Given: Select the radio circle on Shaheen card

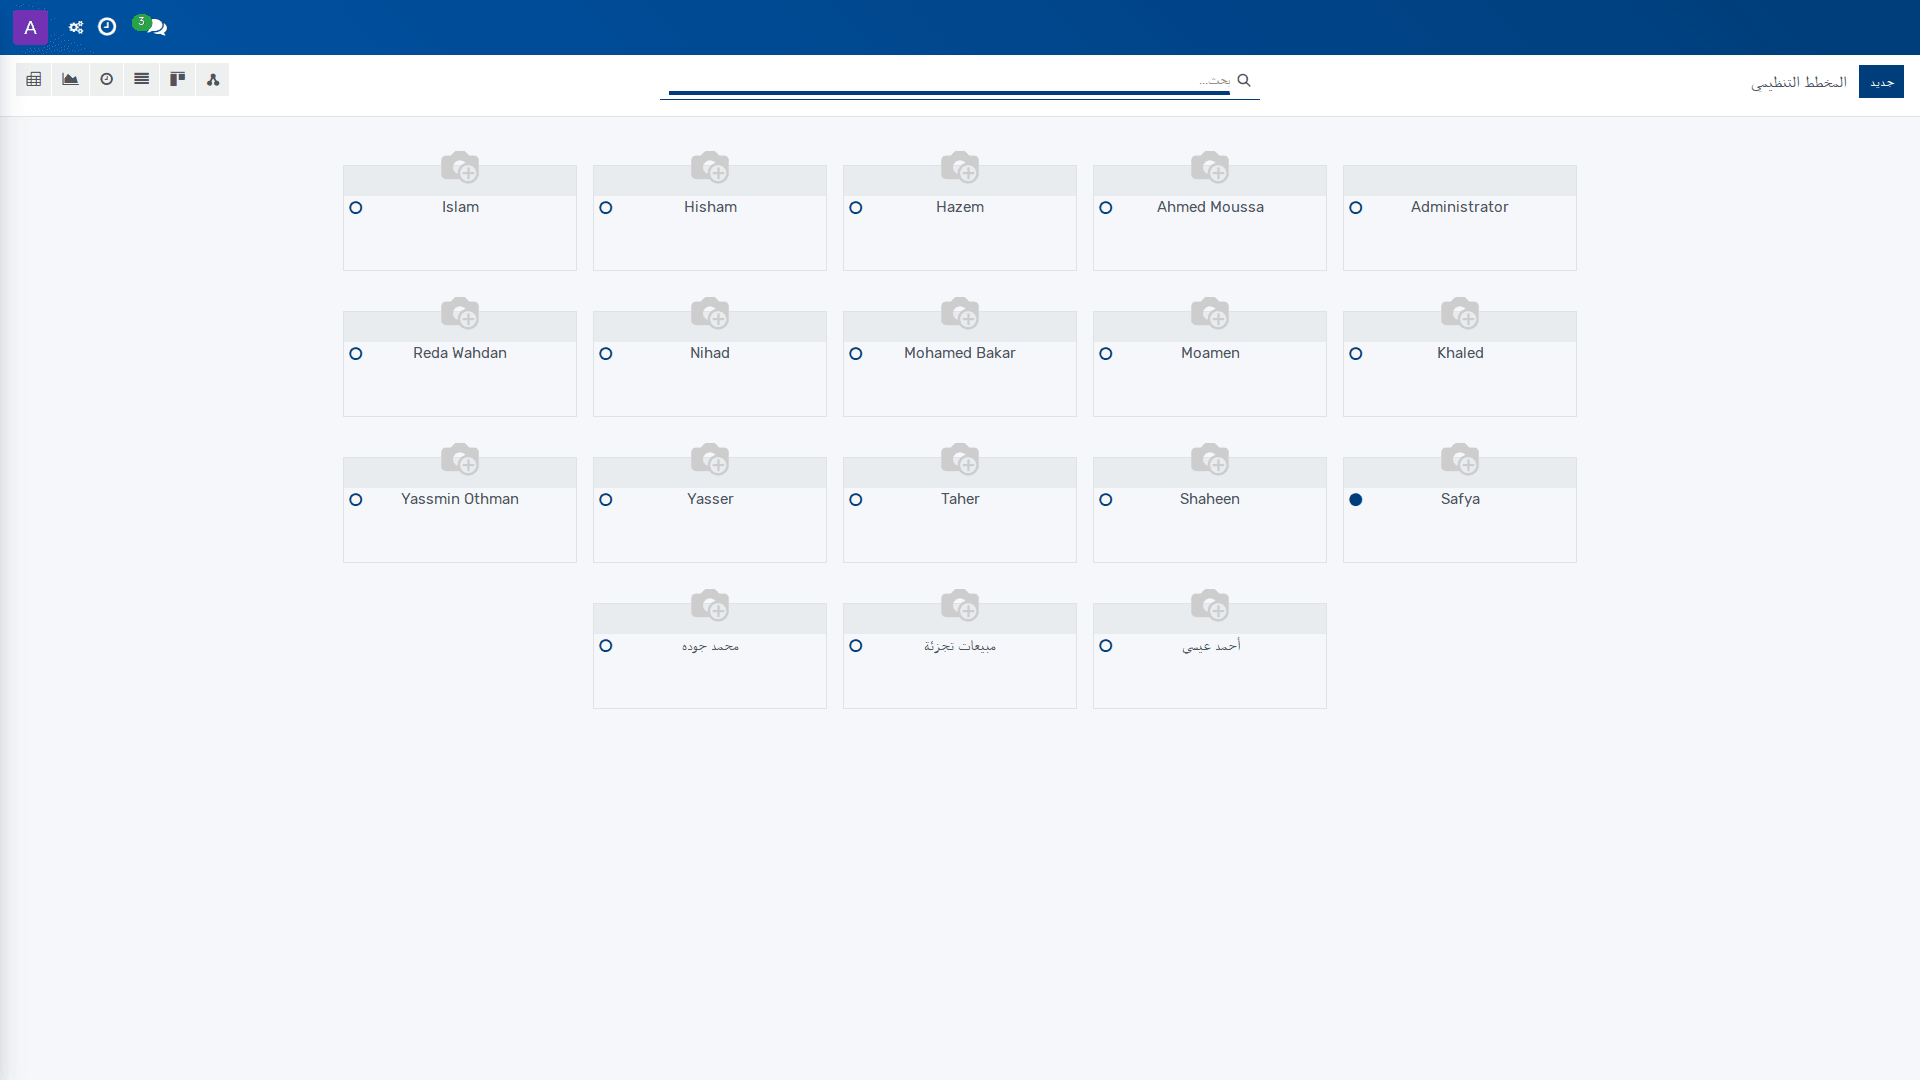Looking at the screenshot, I should [1106, 500].
